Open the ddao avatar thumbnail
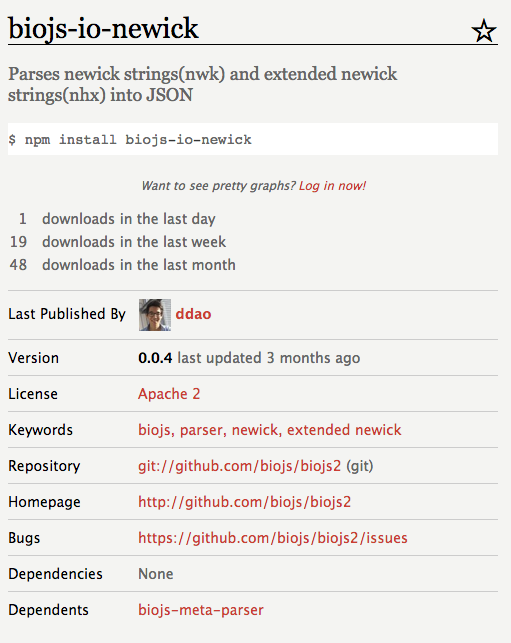The image size is (511, 643). point(155,315)
